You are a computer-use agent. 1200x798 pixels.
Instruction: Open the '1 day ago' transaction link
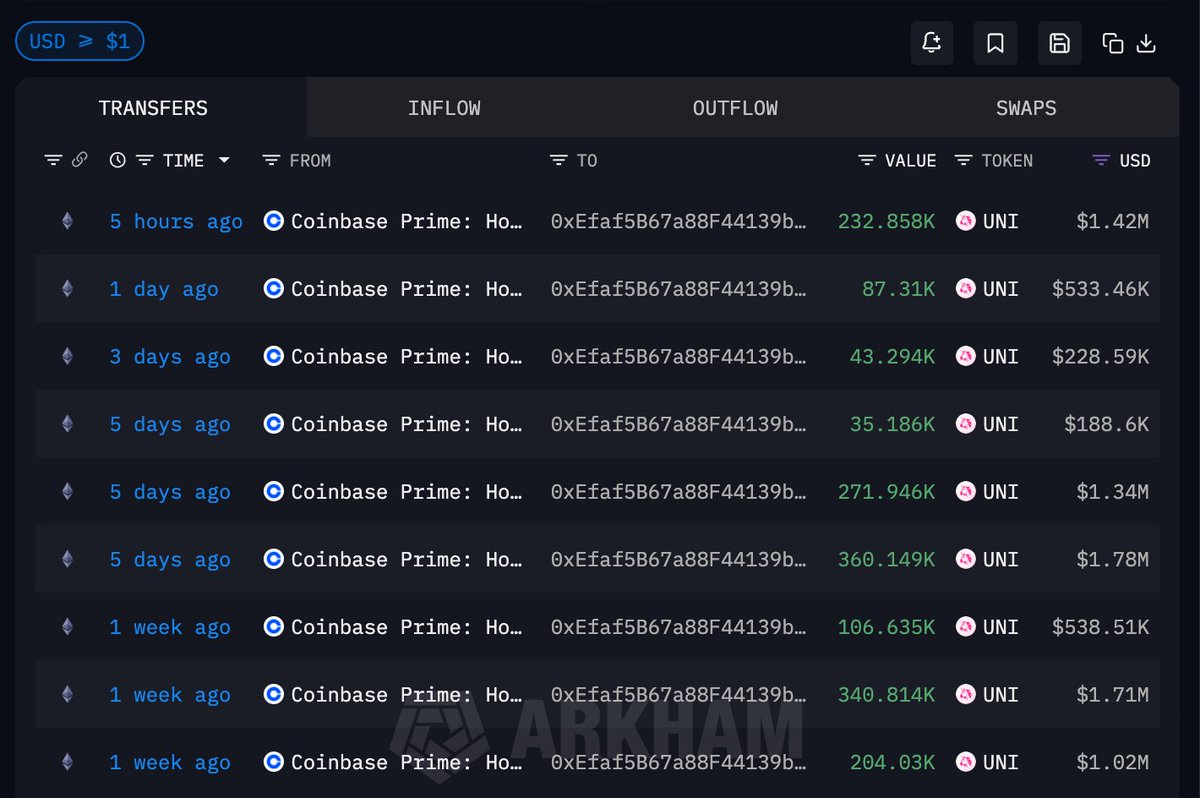pos(164,289)
